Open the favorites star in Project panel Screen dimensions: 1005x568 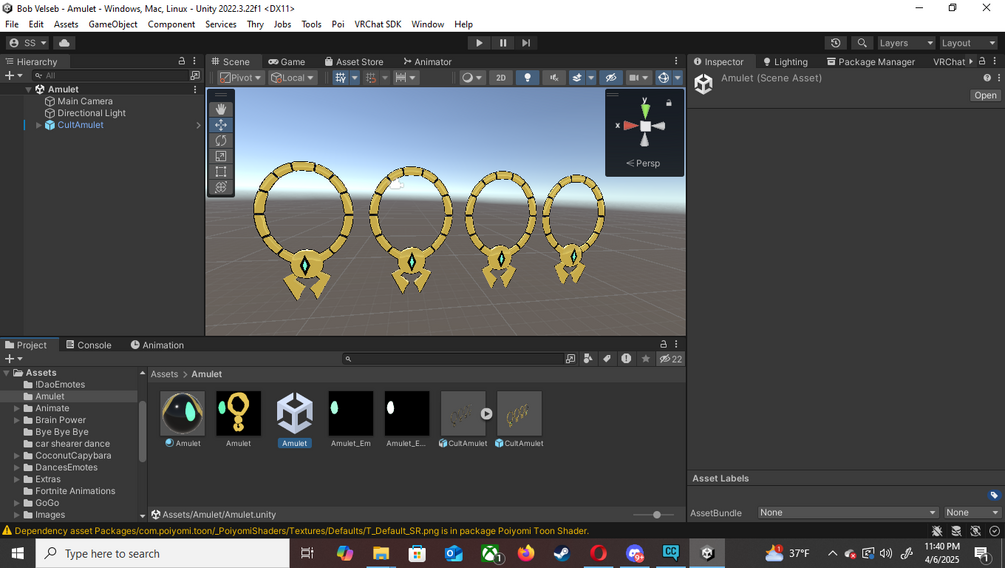[645, 359]
